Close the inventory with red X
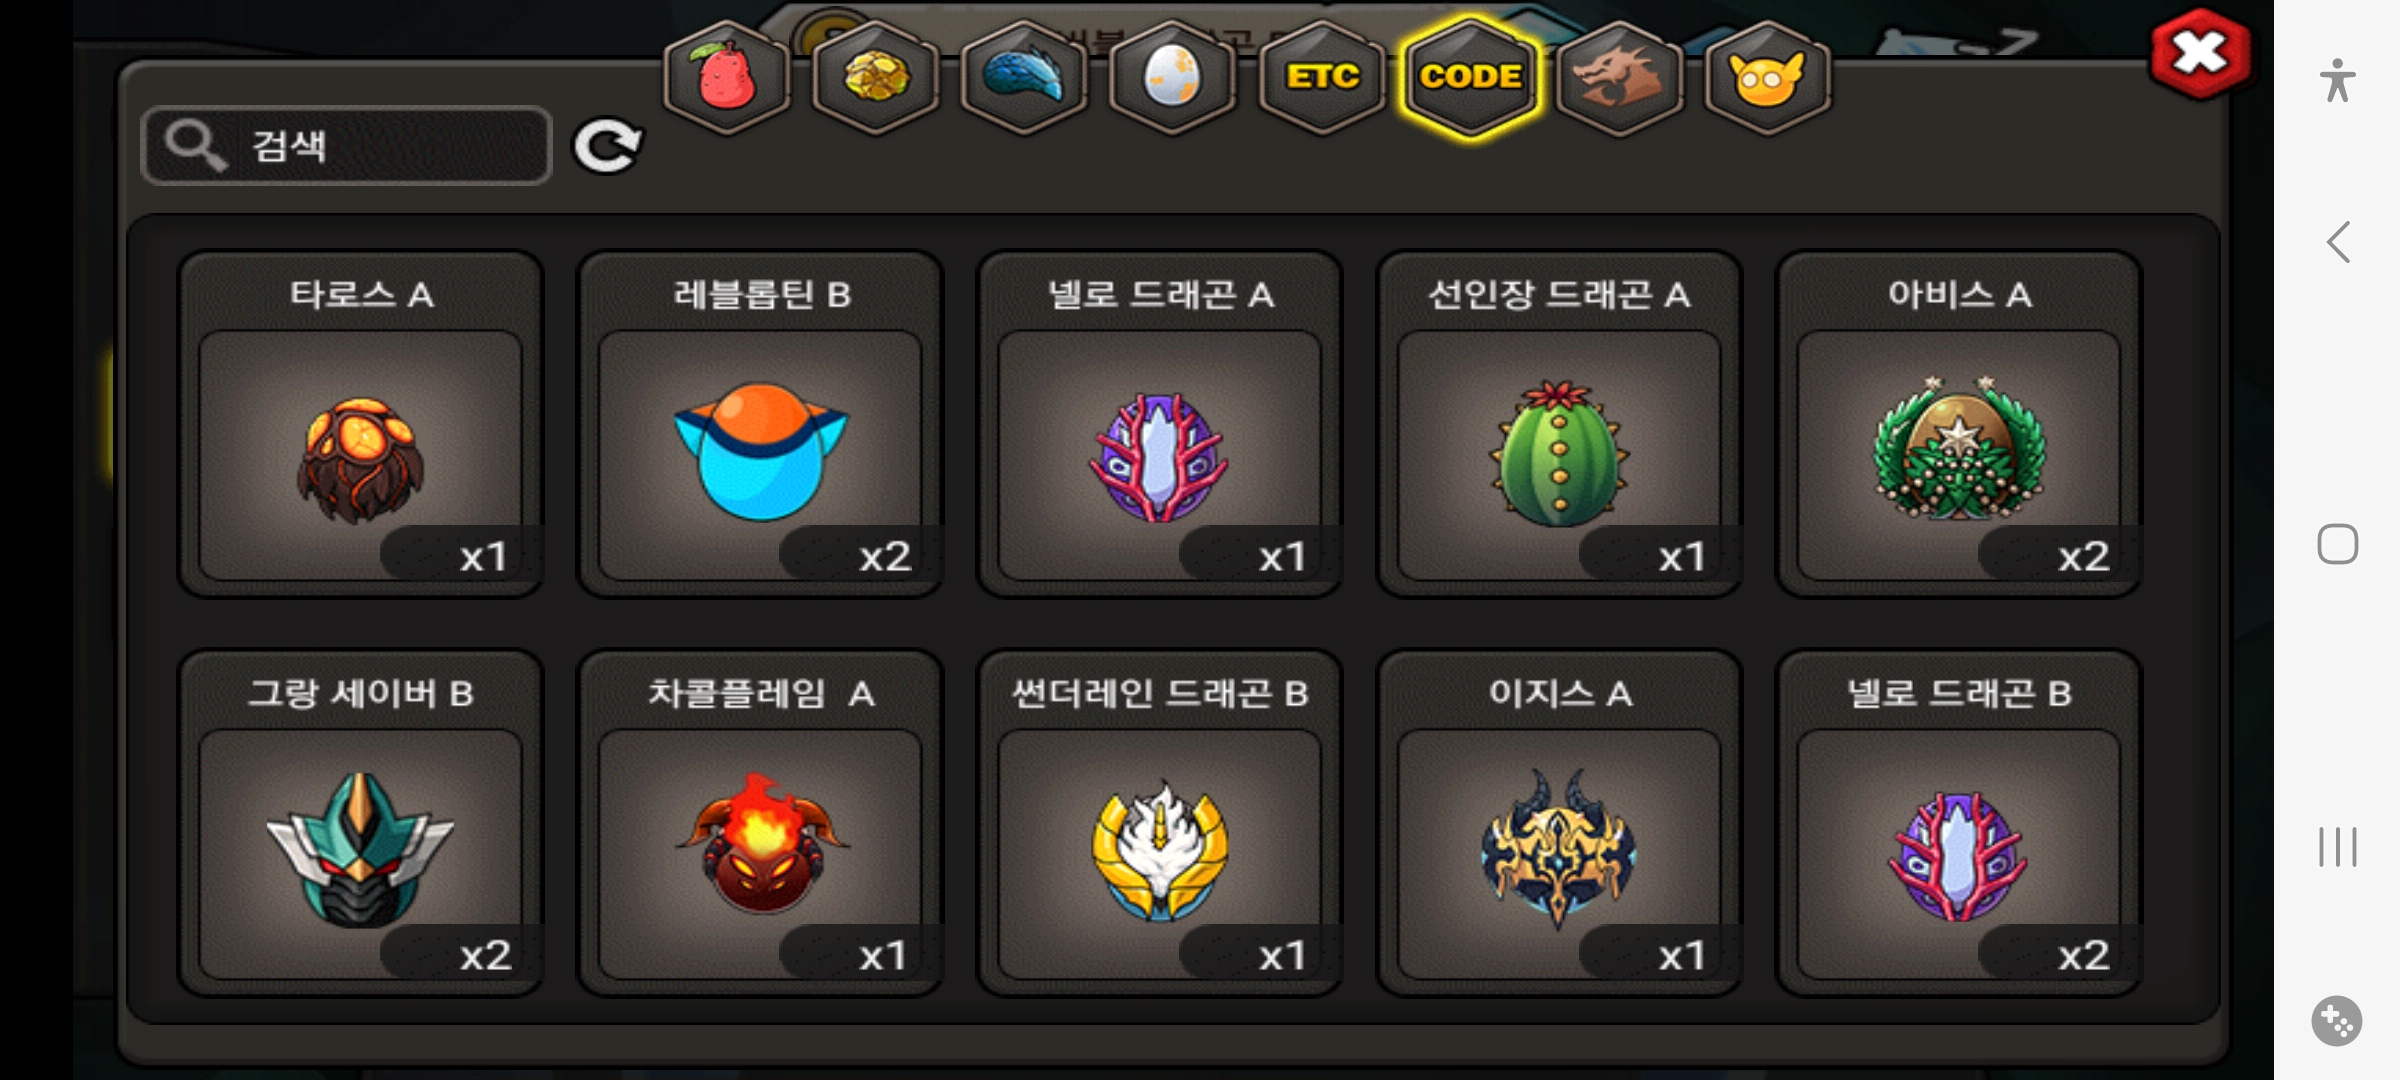The width and height of the screenshot is (2400, 1080). pyautogui.click(x=2200, y=54)
